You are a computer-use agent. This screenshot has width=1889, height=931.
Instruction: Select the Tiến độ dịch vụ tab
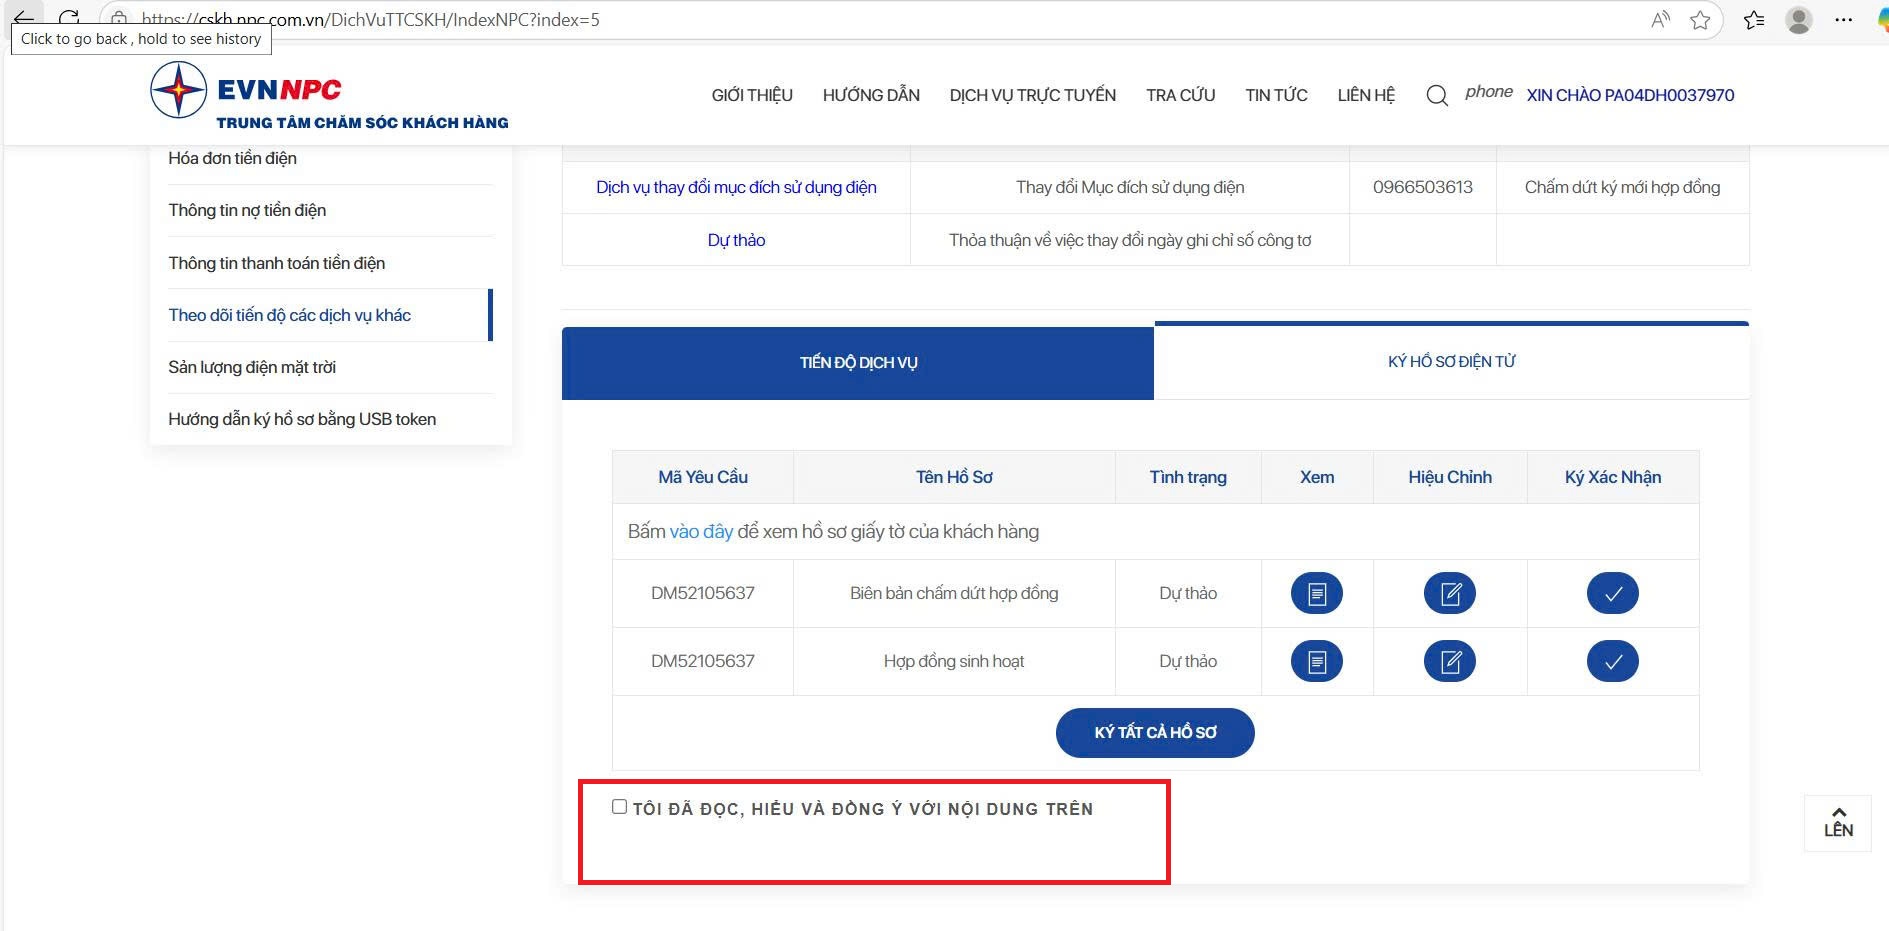(858, 363)
